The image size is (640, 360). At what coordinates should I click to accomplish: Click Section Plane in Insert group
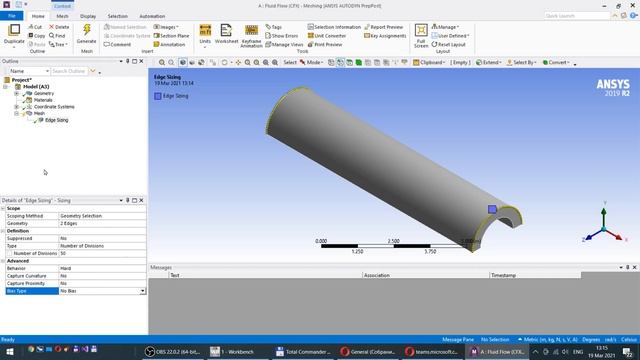171,36
